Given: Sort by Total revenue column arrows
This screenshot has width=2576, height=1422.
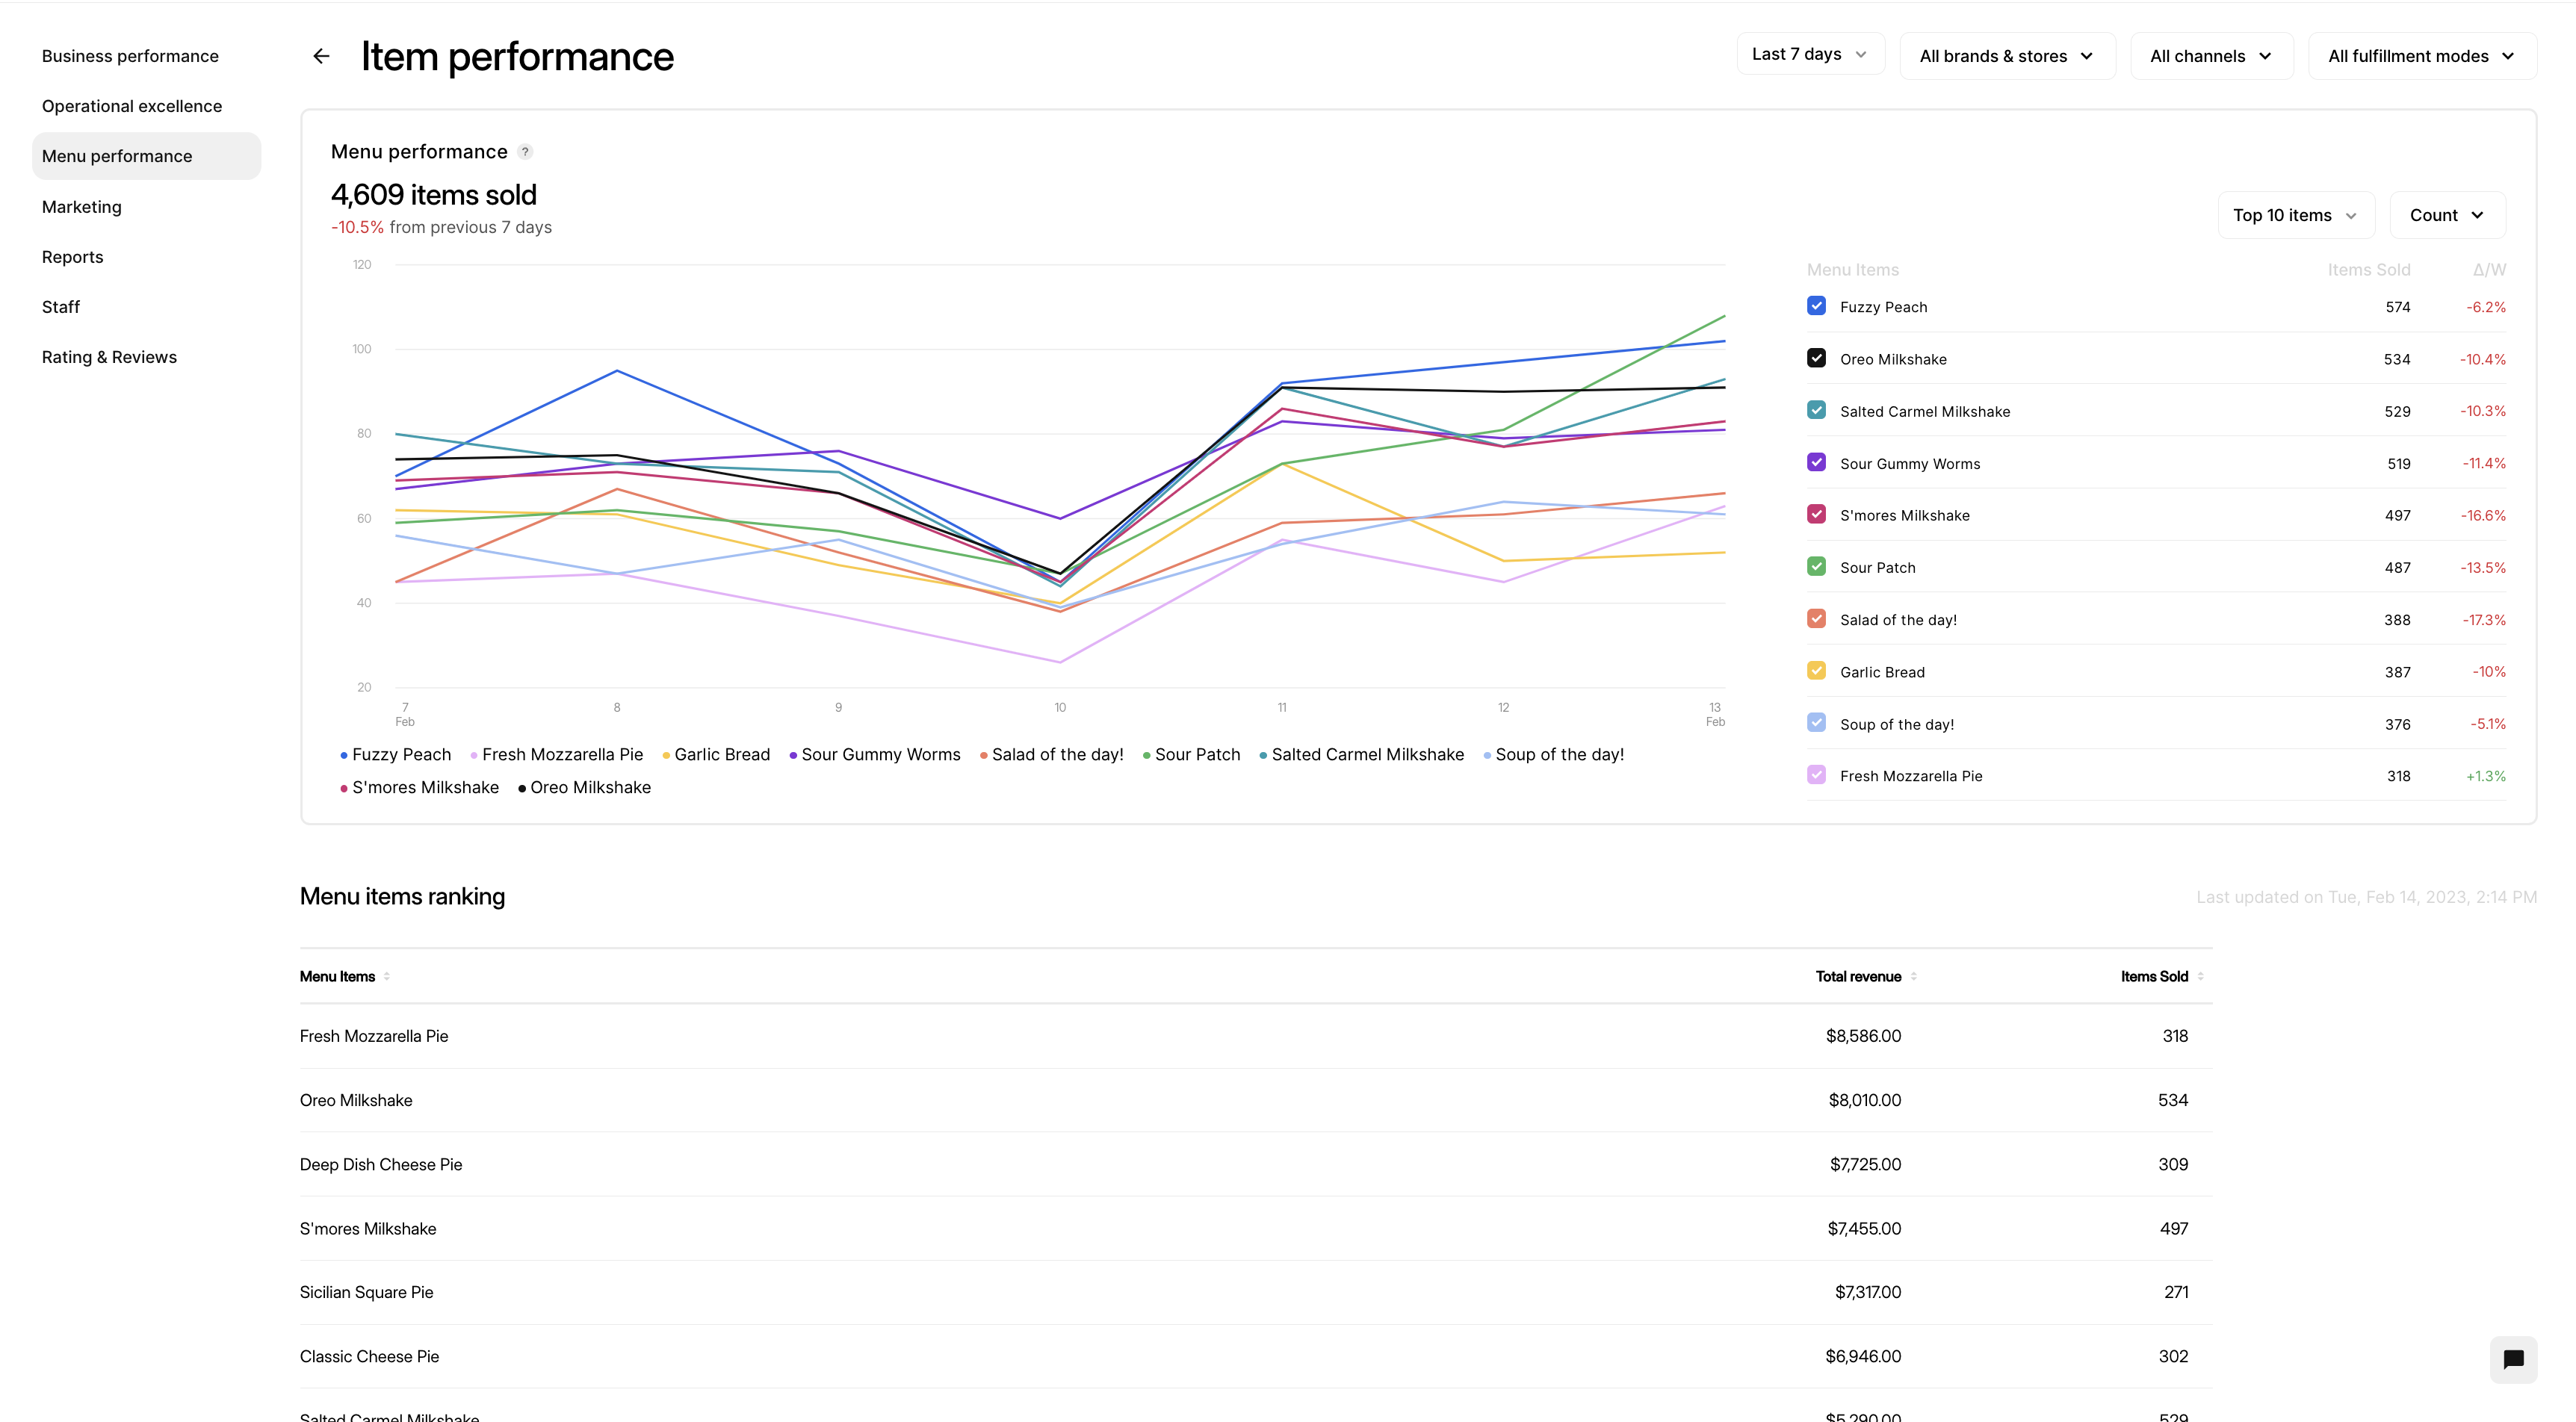Looking at the screenshot, I should click(1914, 977).
